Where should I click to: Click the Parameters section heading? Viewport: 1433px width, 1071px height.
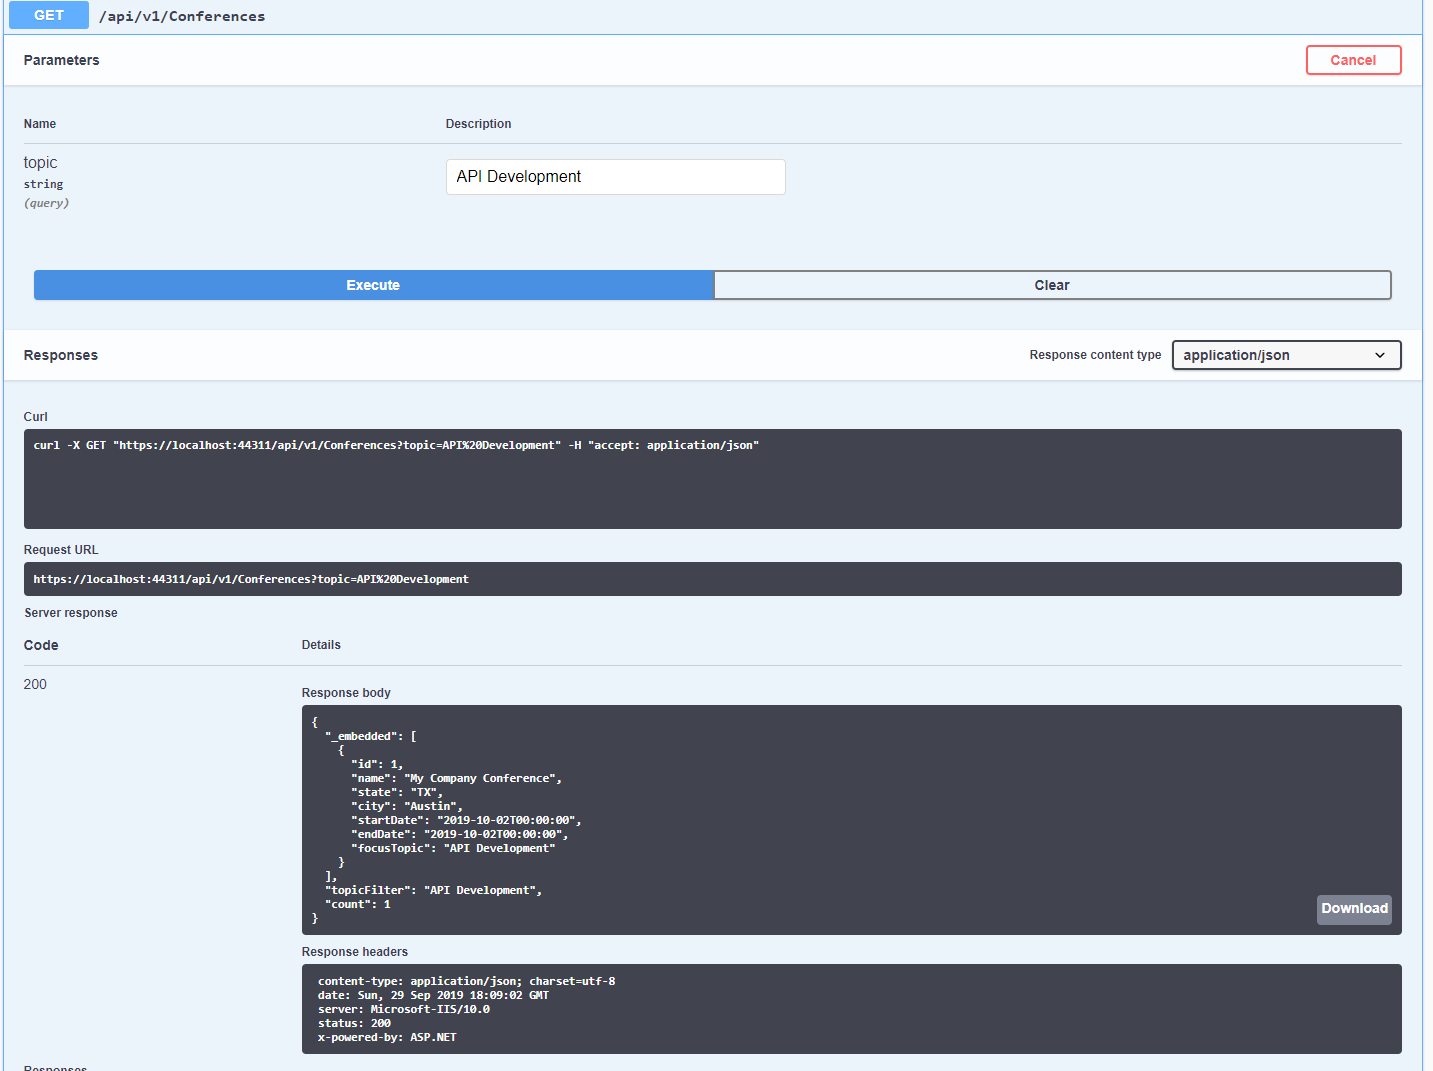click(62, 60)
